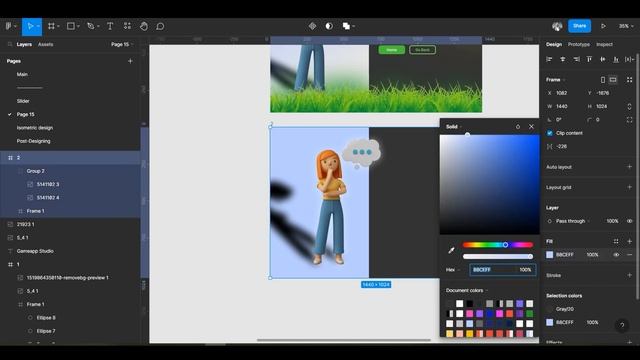Add a Stroke with plus button

pos(629,276)
